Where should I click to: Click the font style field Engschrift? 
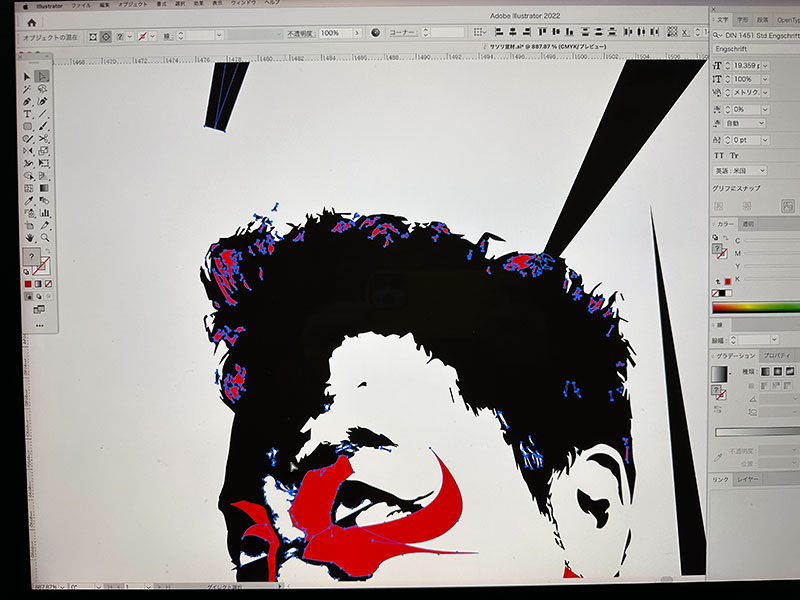(x=756, y=49)
